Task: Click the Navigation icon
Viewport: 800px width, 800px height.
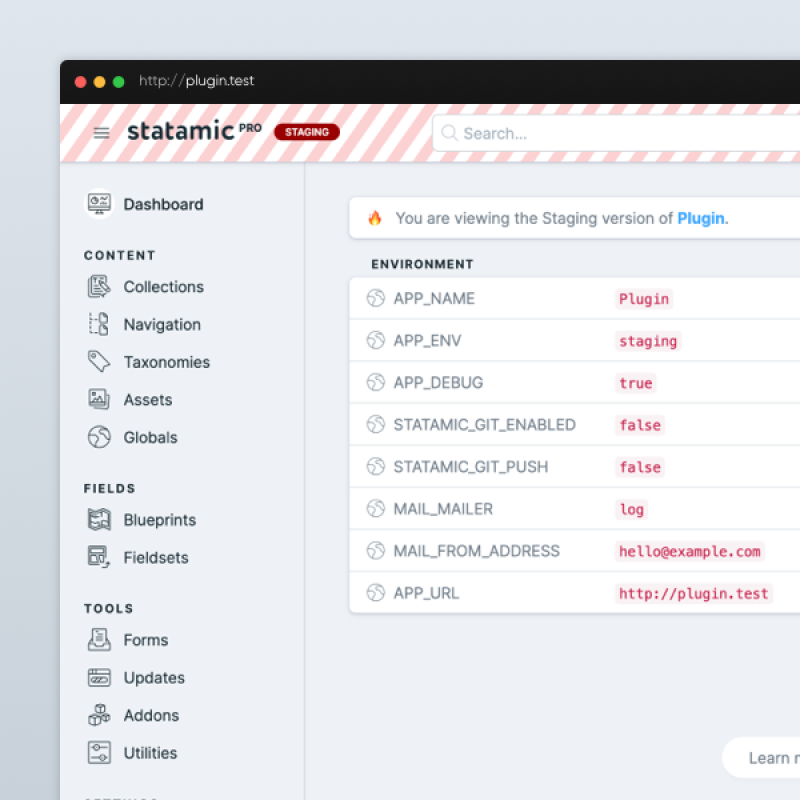Action: [99, 324]
